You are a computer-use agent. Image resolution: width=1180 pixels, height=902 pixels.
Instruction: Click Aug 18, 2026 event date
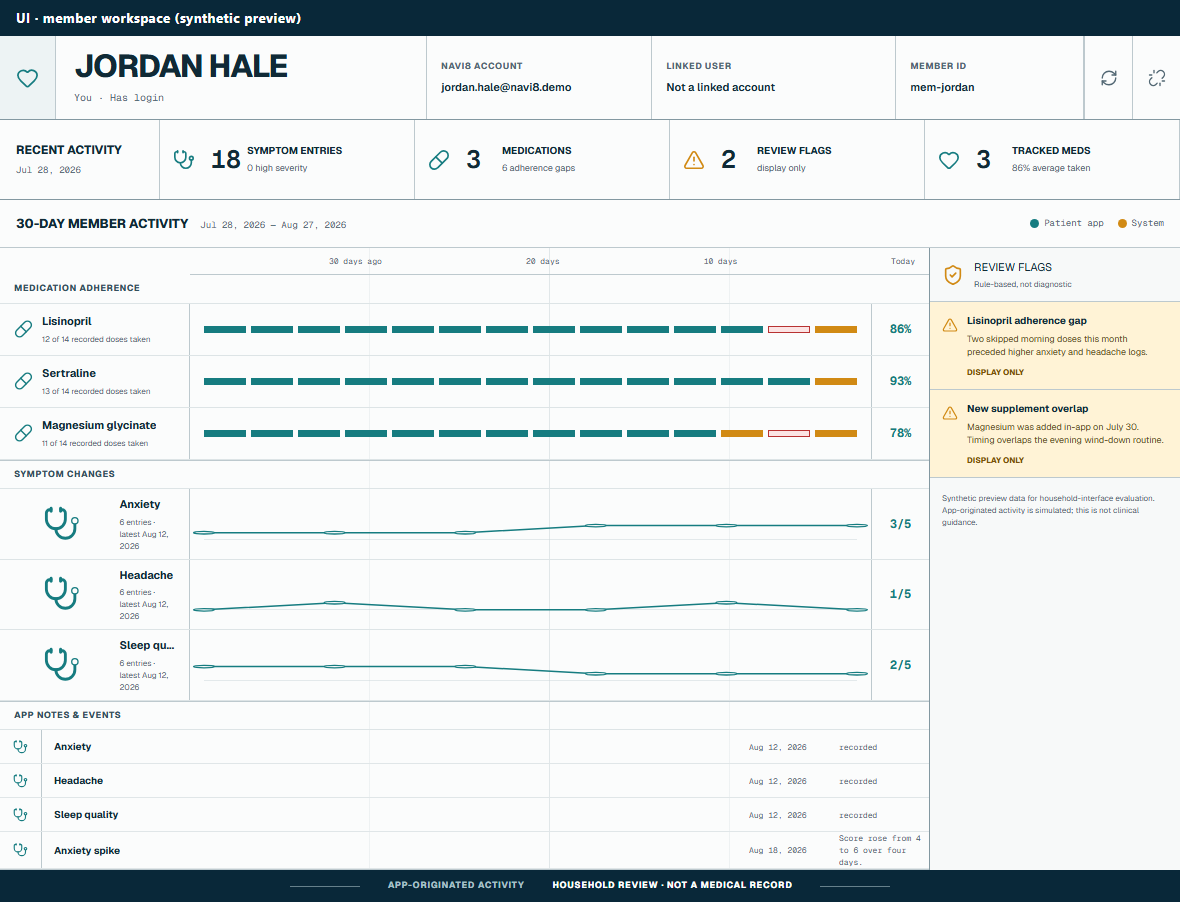pyautogui.click(x=777, y=850)
